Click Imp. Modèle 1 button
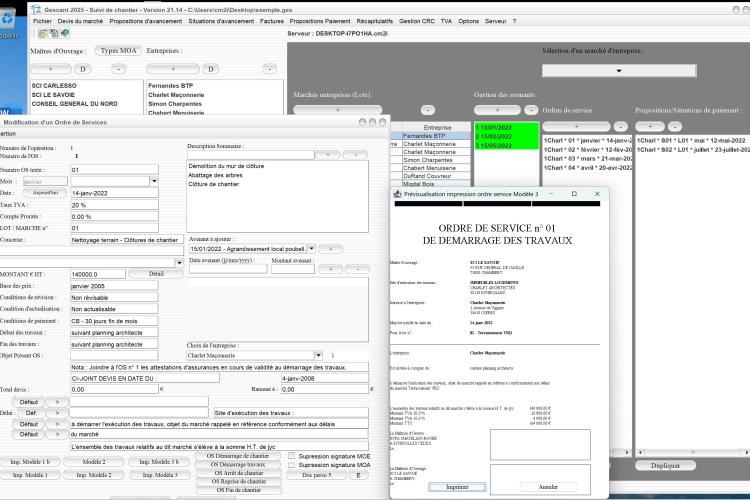 coord(30,475)
